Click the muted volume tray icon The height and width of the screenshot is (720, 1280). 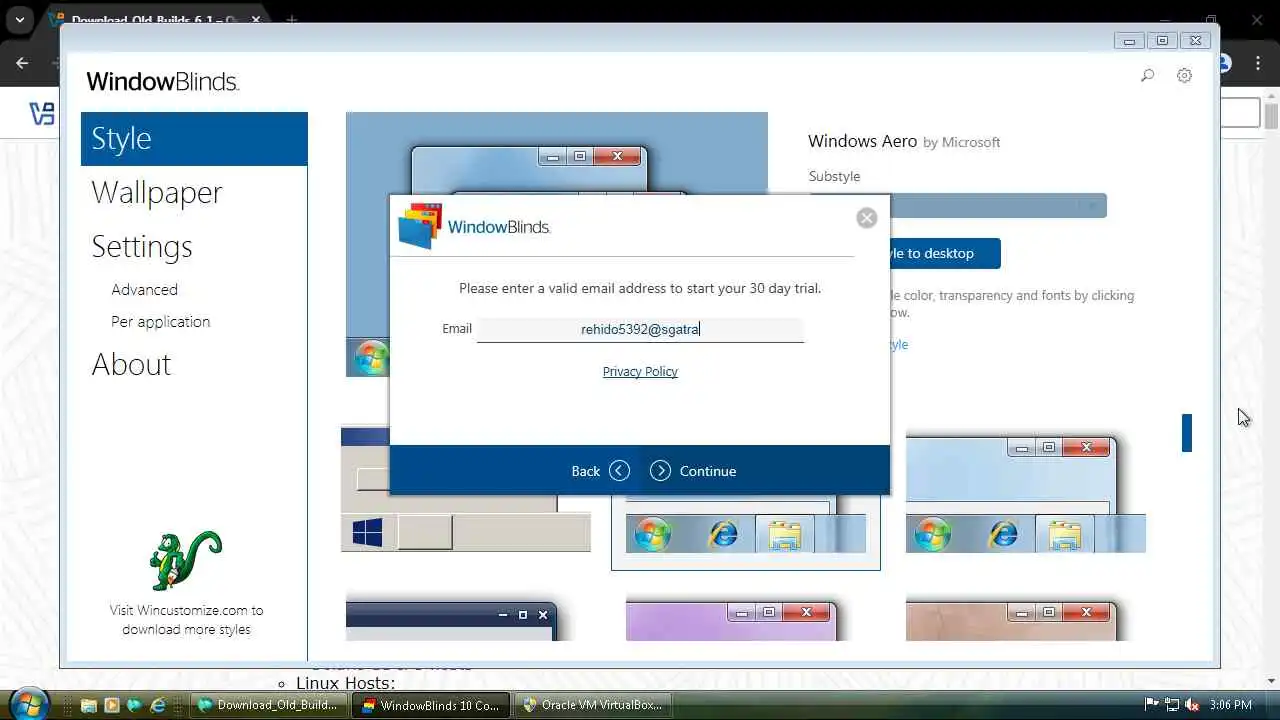tap(1194, 705)
